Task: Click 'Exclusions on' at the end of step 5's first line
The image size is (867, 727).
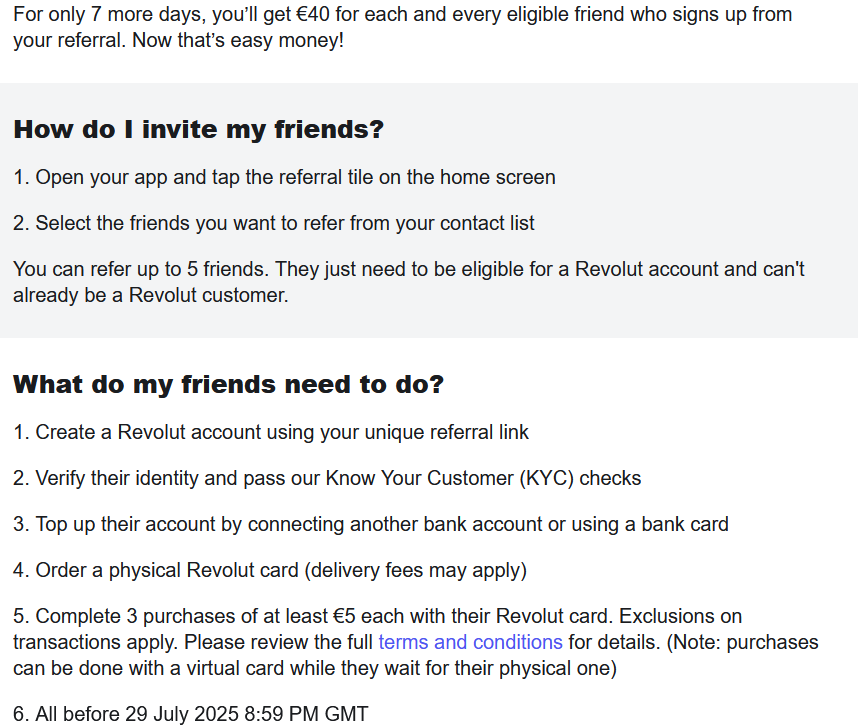Action: [x=680, y=616]
